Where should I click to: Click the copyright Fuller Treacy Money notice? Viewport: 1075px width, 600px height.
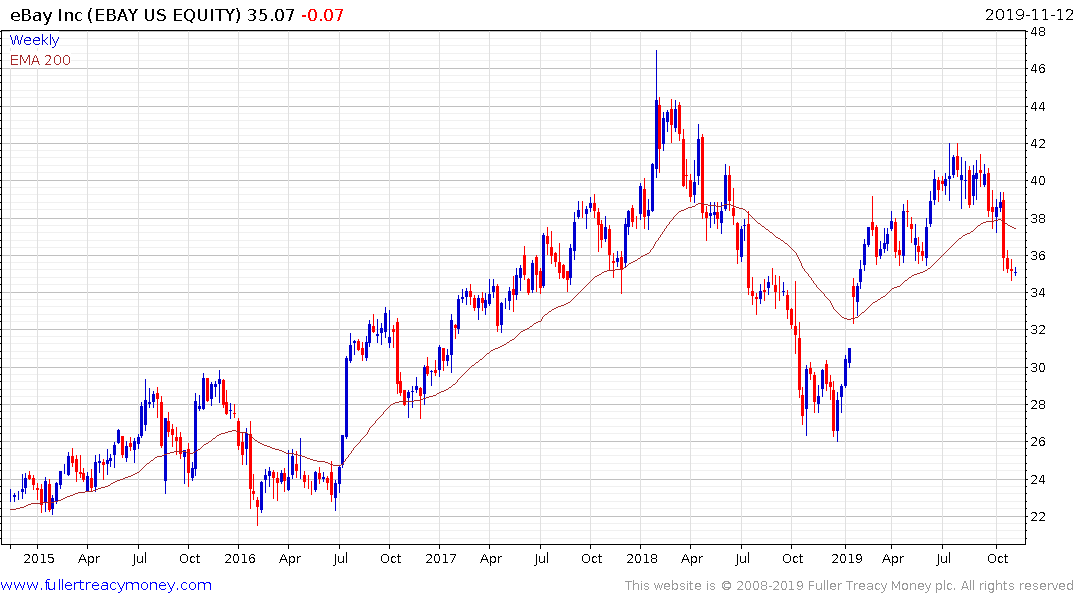(849, 586)
